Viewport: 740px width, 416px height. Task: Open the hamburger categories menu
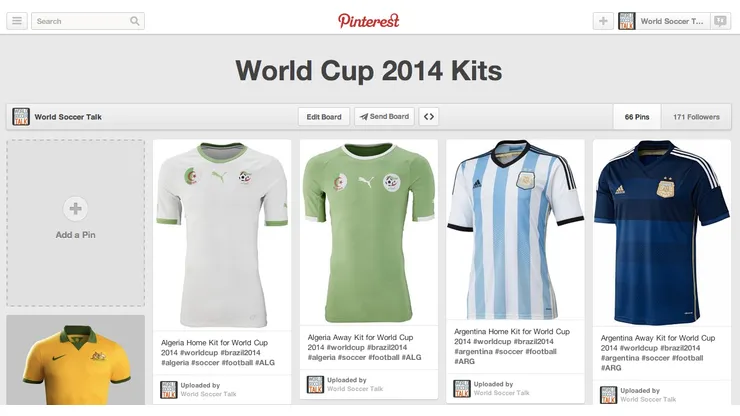point(17,21)
